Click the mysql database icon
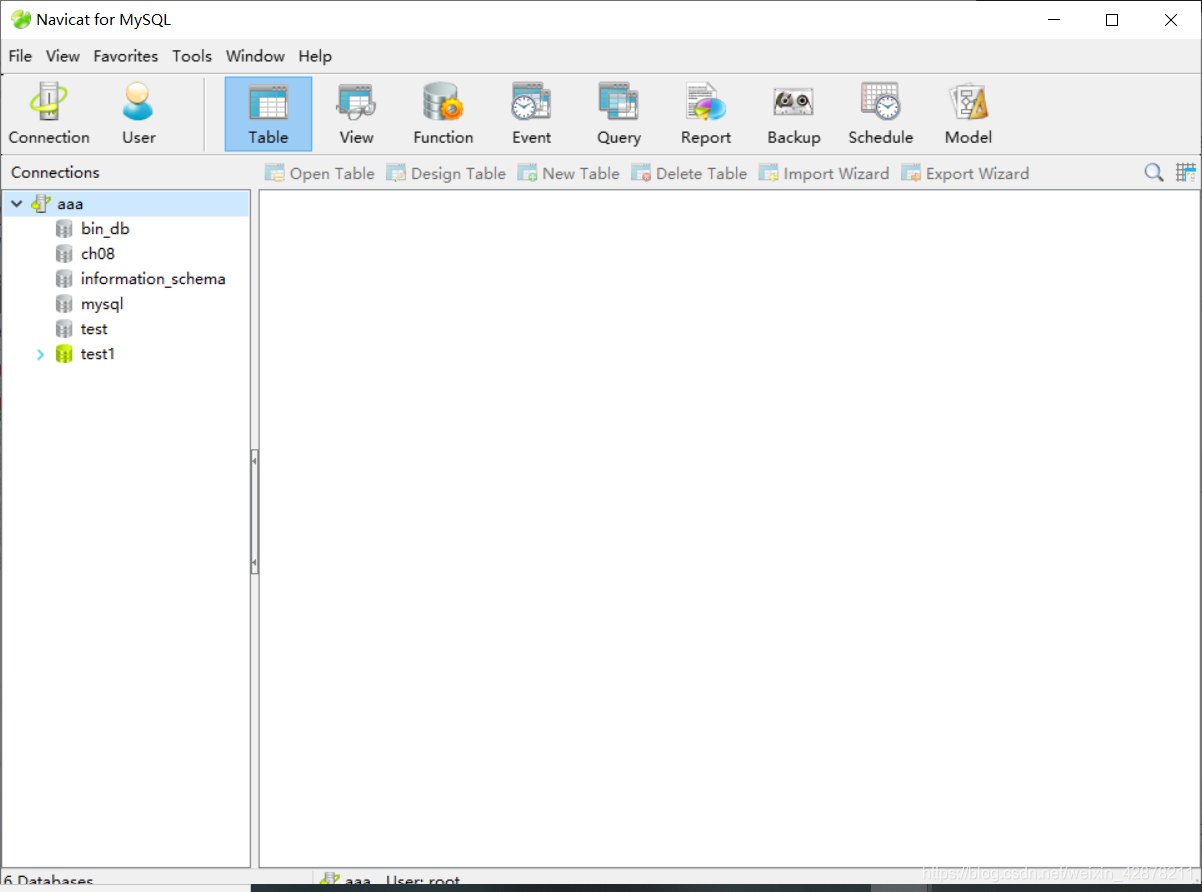Viewport: 1202px width, 892px height. click(x=64, y=304)
